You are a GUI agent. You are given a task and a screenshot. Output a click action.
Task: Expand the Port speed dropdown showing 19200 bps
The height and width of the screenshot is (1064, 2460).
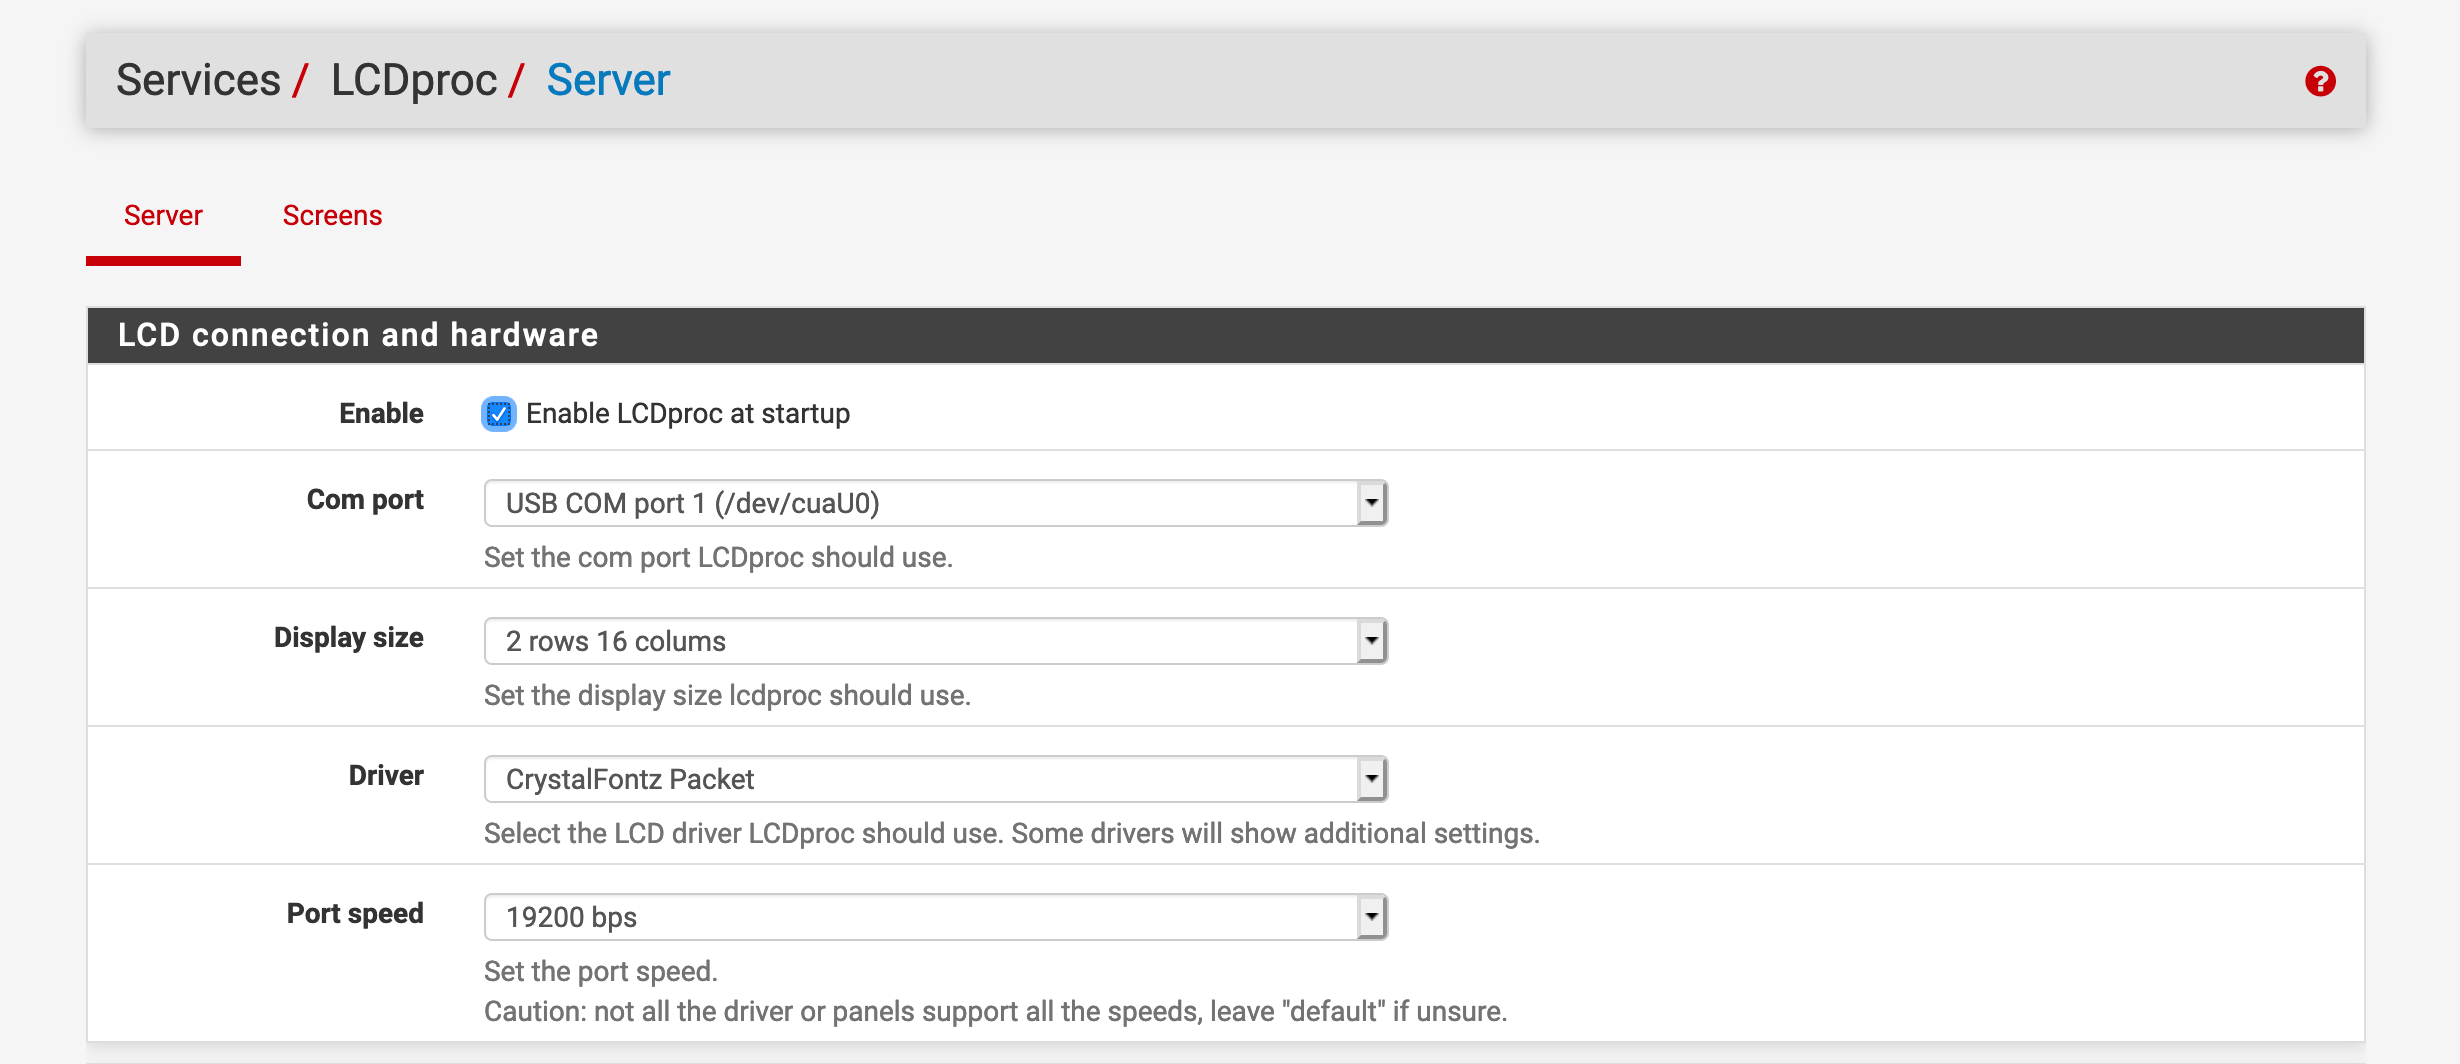point(935,917)
